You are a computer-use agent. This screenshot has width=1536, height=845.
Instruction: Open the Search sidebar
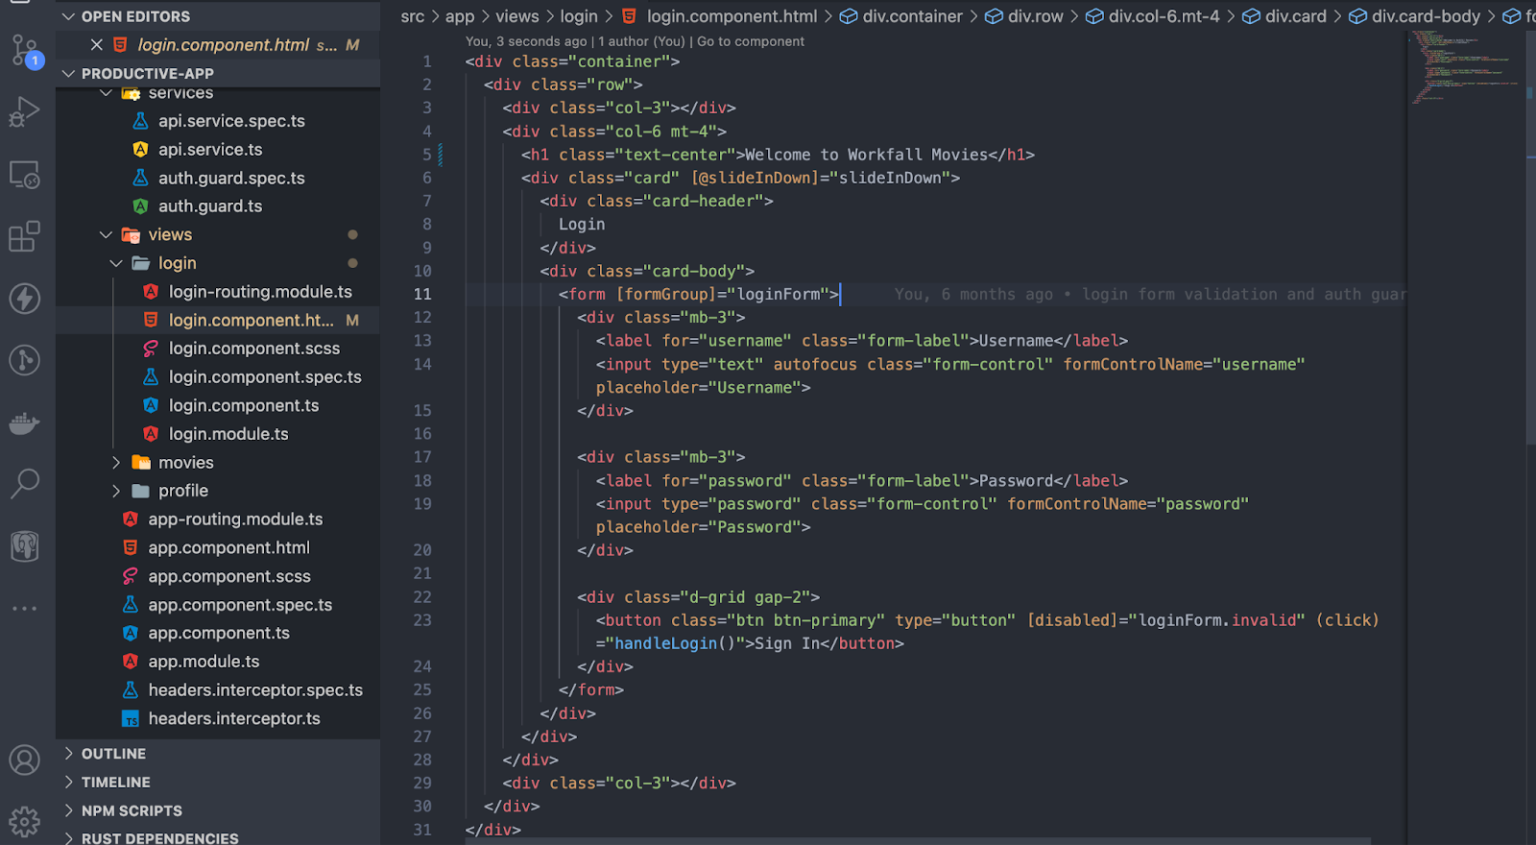tap(25, 484)
